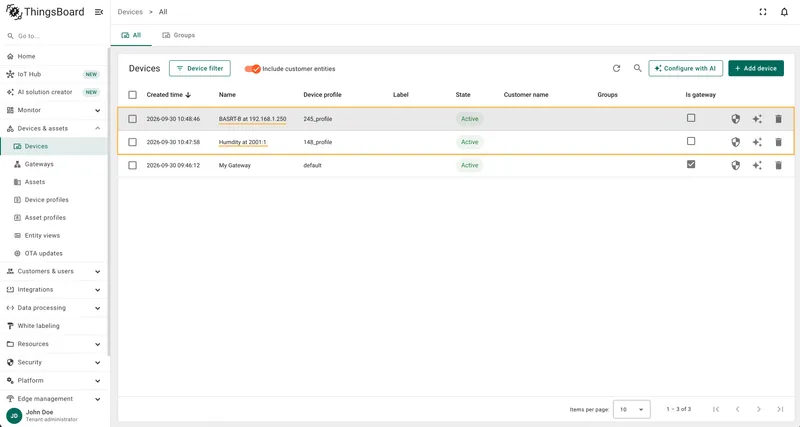The height and width of the screenshot is (427, 800).
Task: Expand Customers & users section
Action: coord(54,271)
